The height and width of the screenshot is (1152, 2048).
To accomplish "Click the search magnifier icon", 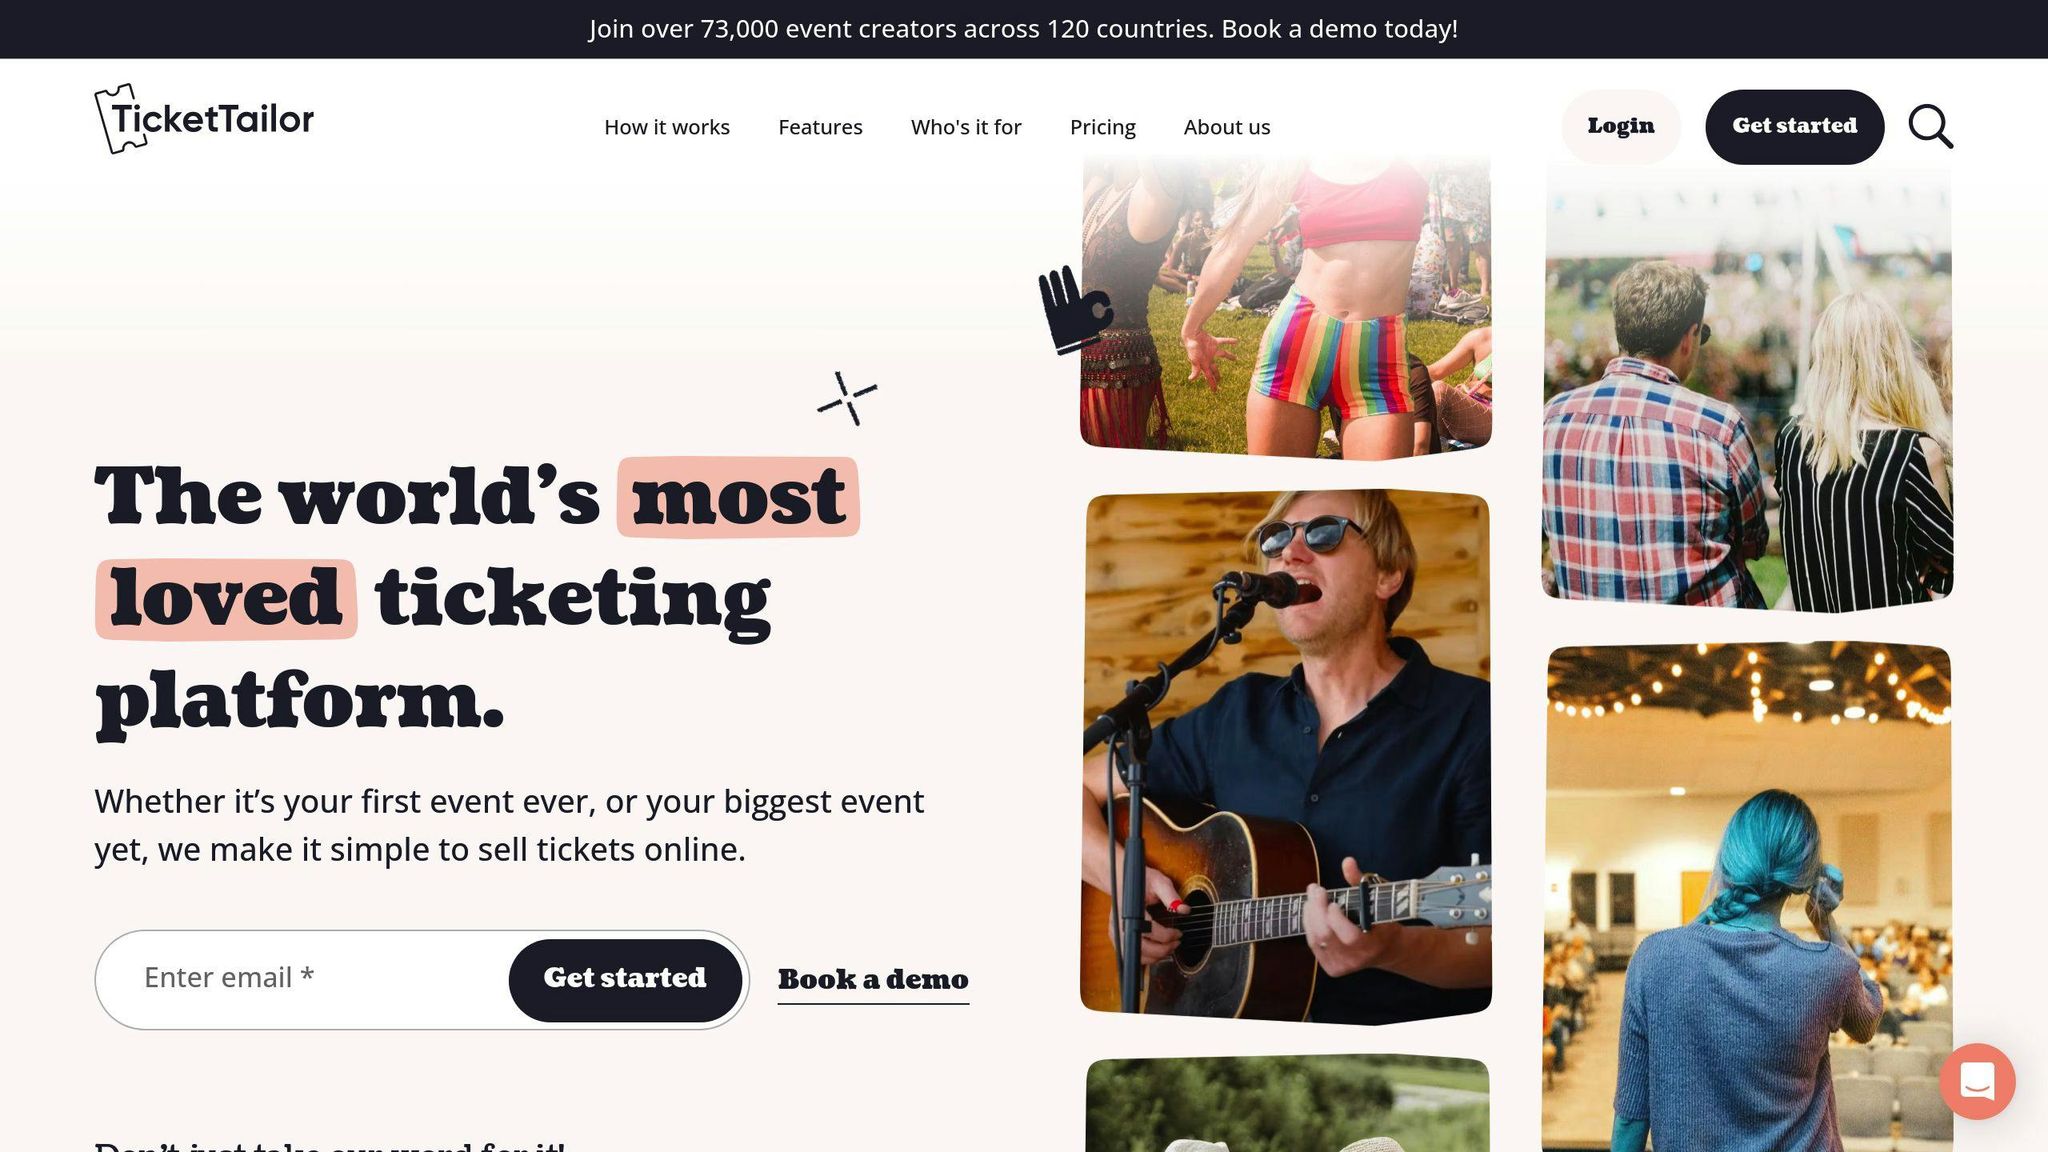I will pyautogui.click(x=1930, y=127).
